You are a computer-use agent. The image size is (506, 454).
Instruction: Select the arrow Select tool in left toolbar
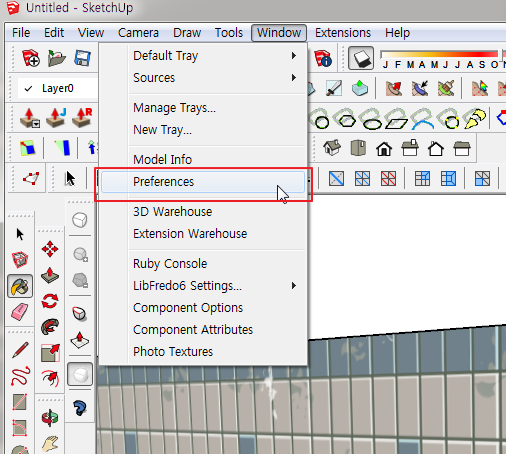click(20, 234)
